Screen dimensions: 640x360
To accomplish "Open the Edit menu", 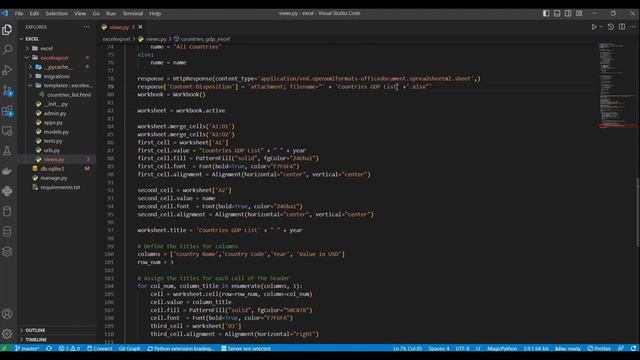I will click(34, 13).
